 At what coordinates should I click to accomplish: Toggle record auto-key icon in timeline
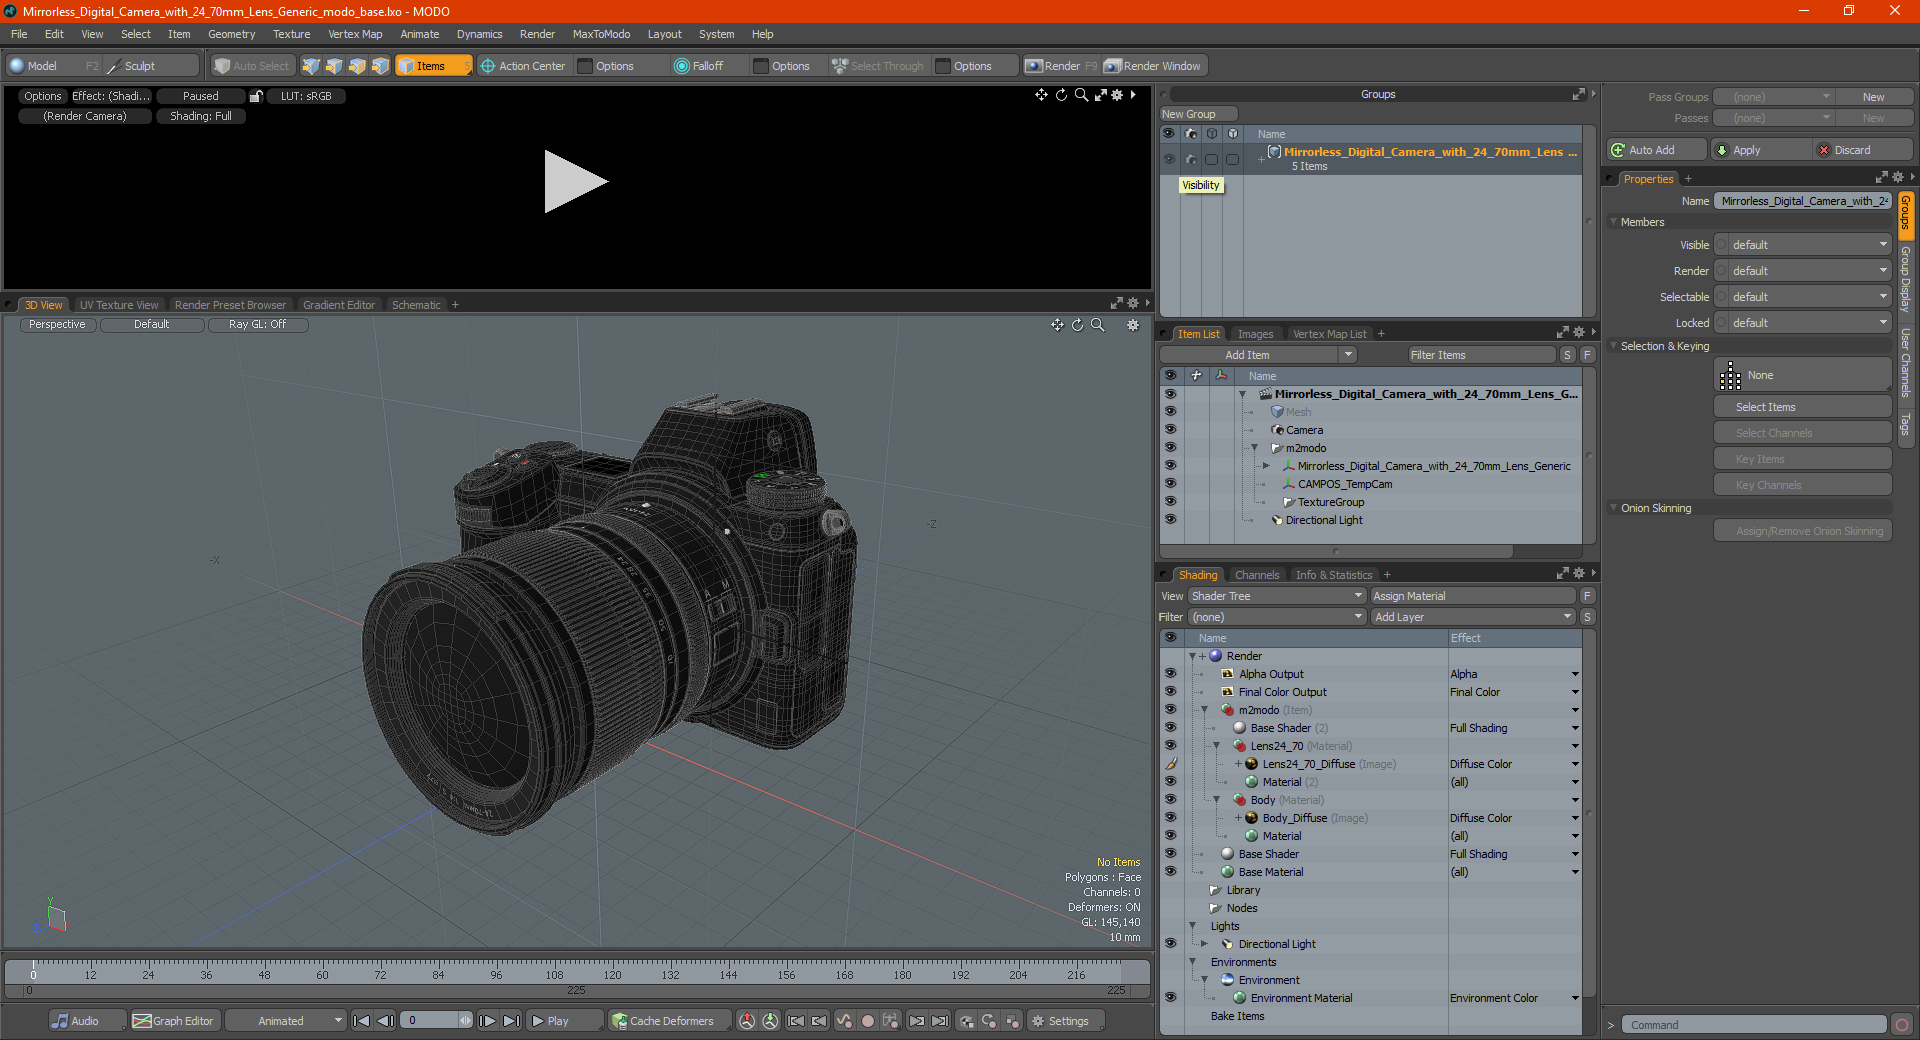(x=868, y=1021)
